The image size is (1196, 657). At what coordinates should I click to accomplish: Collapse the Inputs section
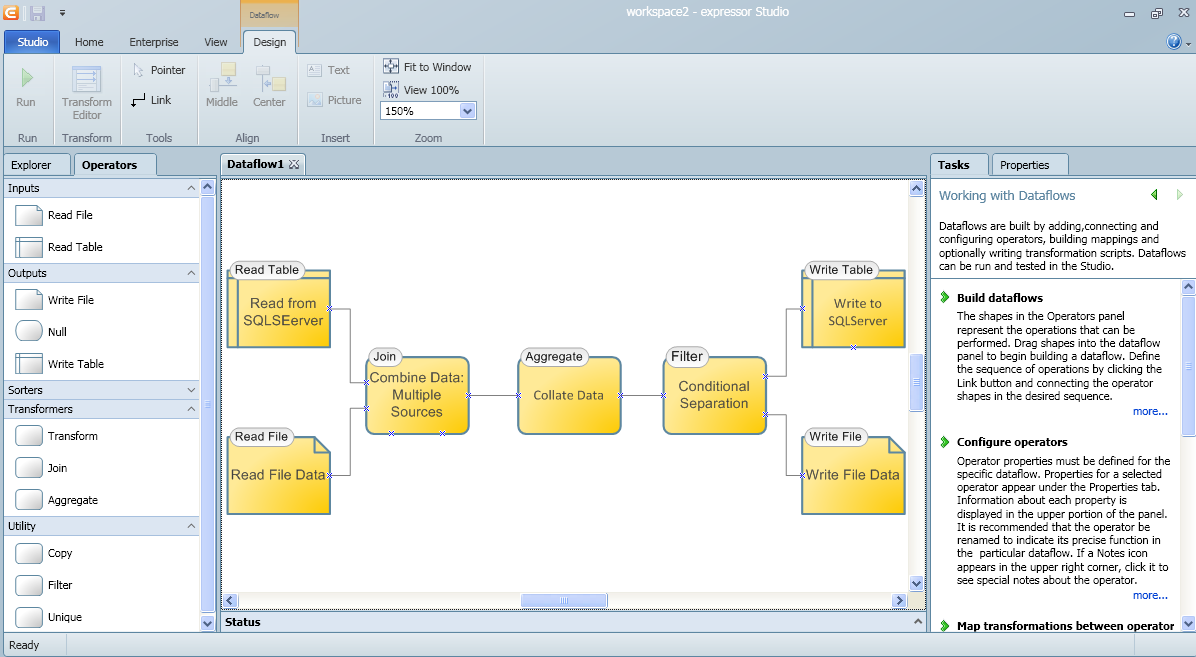click(x=192, y=188)
